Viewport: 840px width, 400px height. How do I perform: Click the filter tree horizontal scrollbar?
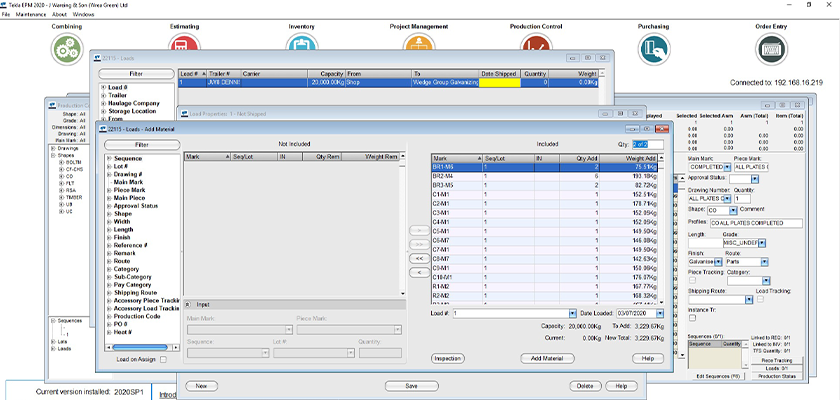141,345
